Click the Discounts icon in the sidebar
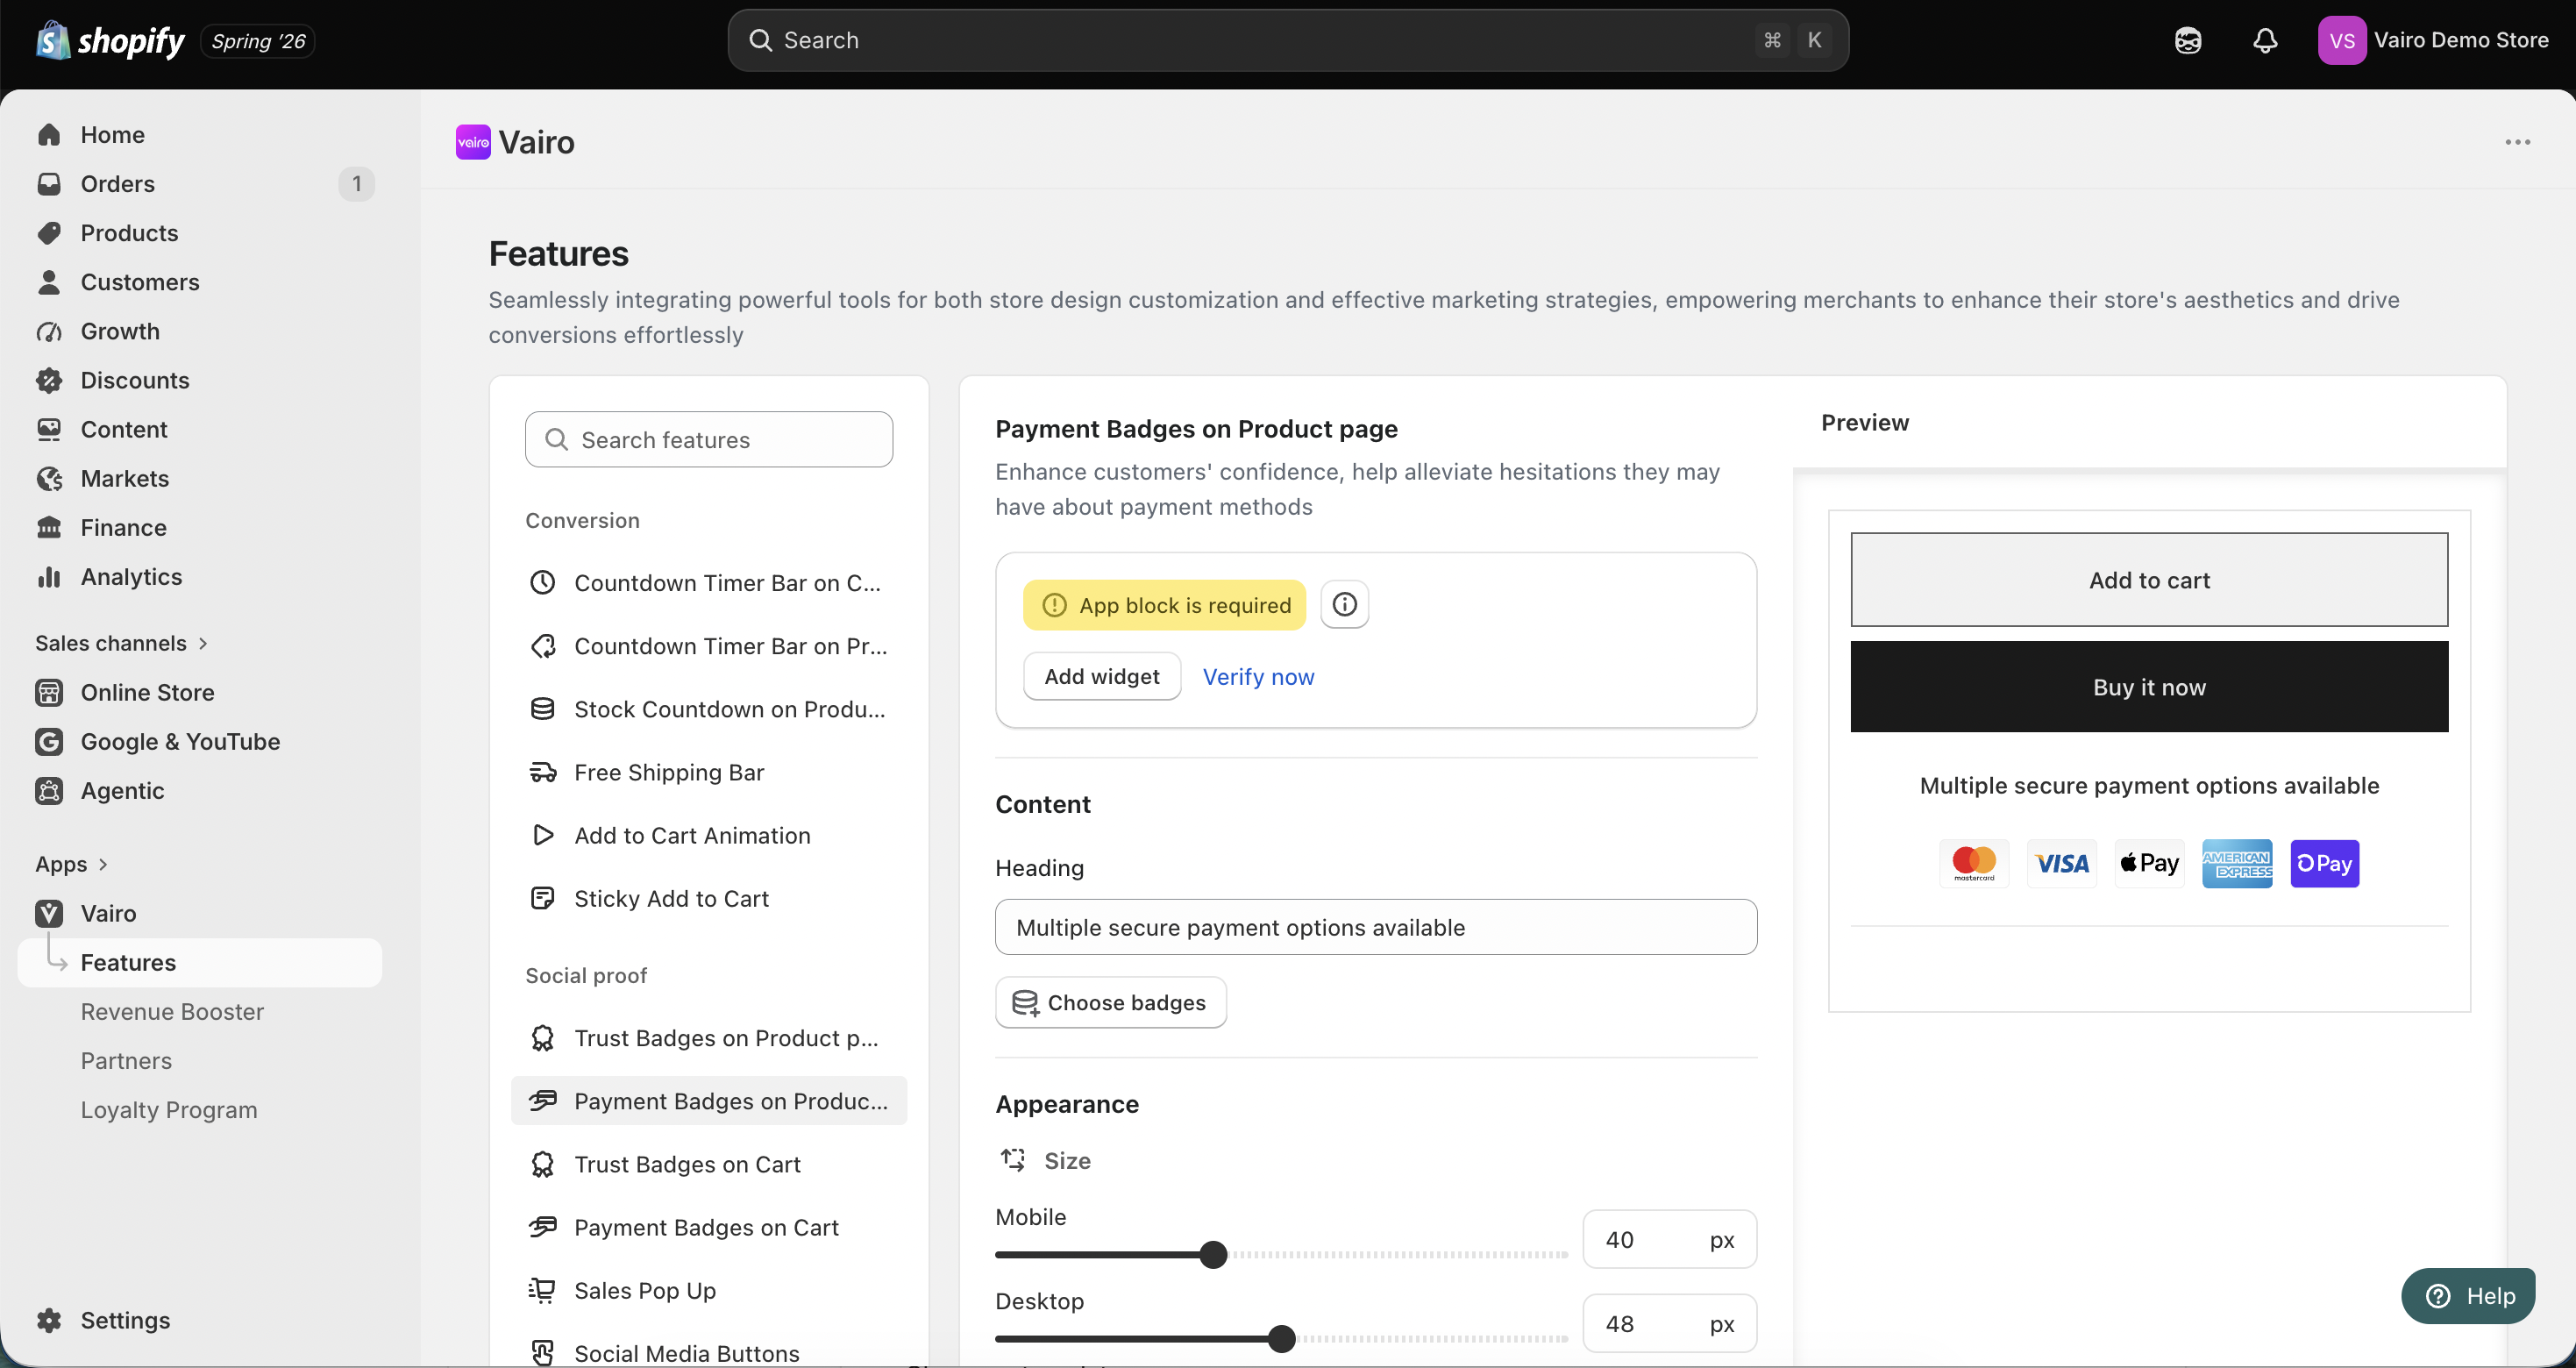Screen dimensions: 2576x1368 point(49,380)
